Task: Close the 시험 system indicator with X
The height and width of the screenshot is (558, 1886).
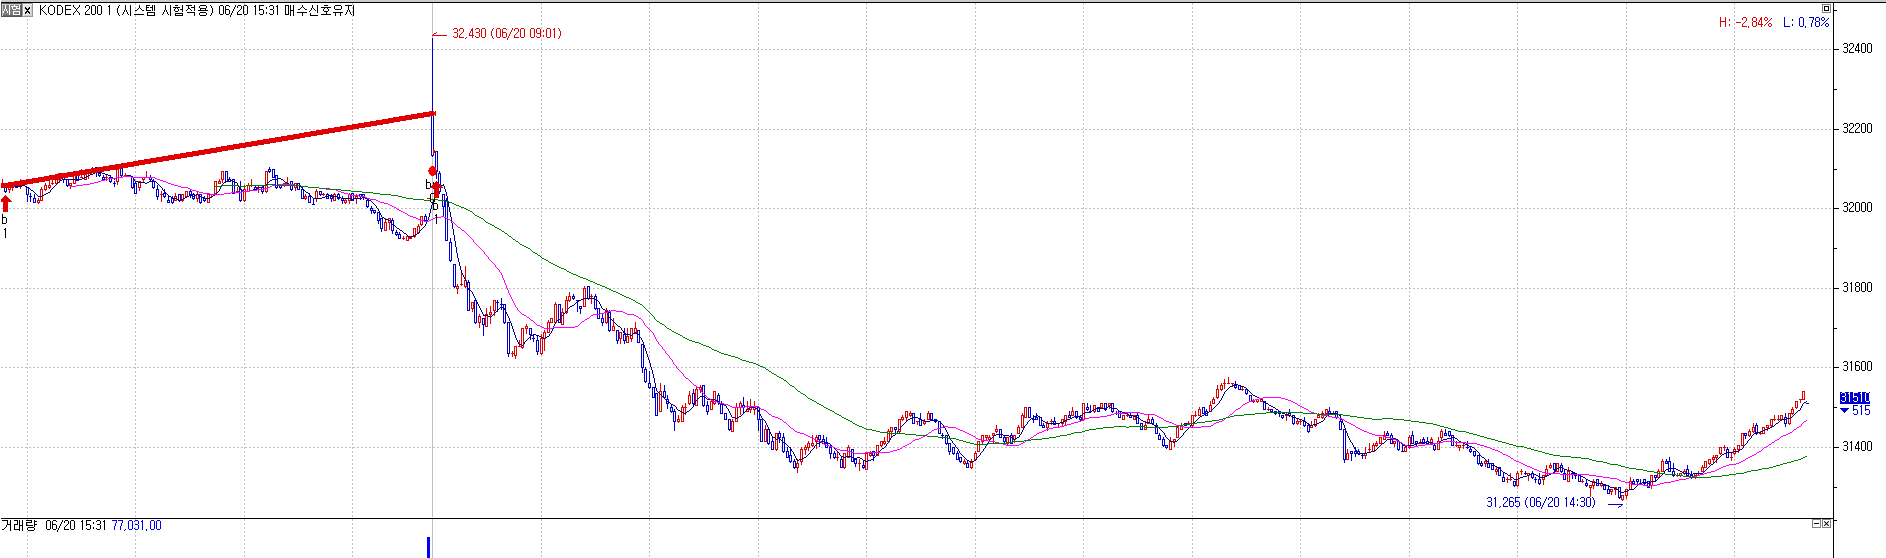Action: click(x=28, y=10)
